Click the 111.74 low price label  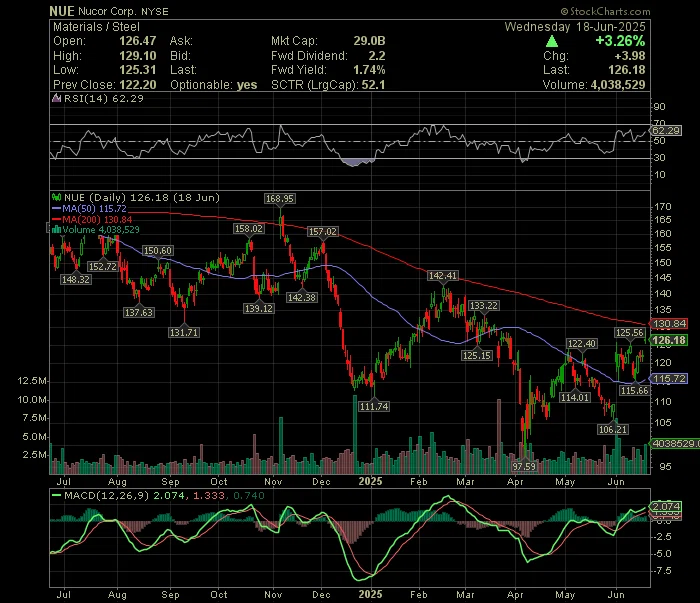point(374,406)
